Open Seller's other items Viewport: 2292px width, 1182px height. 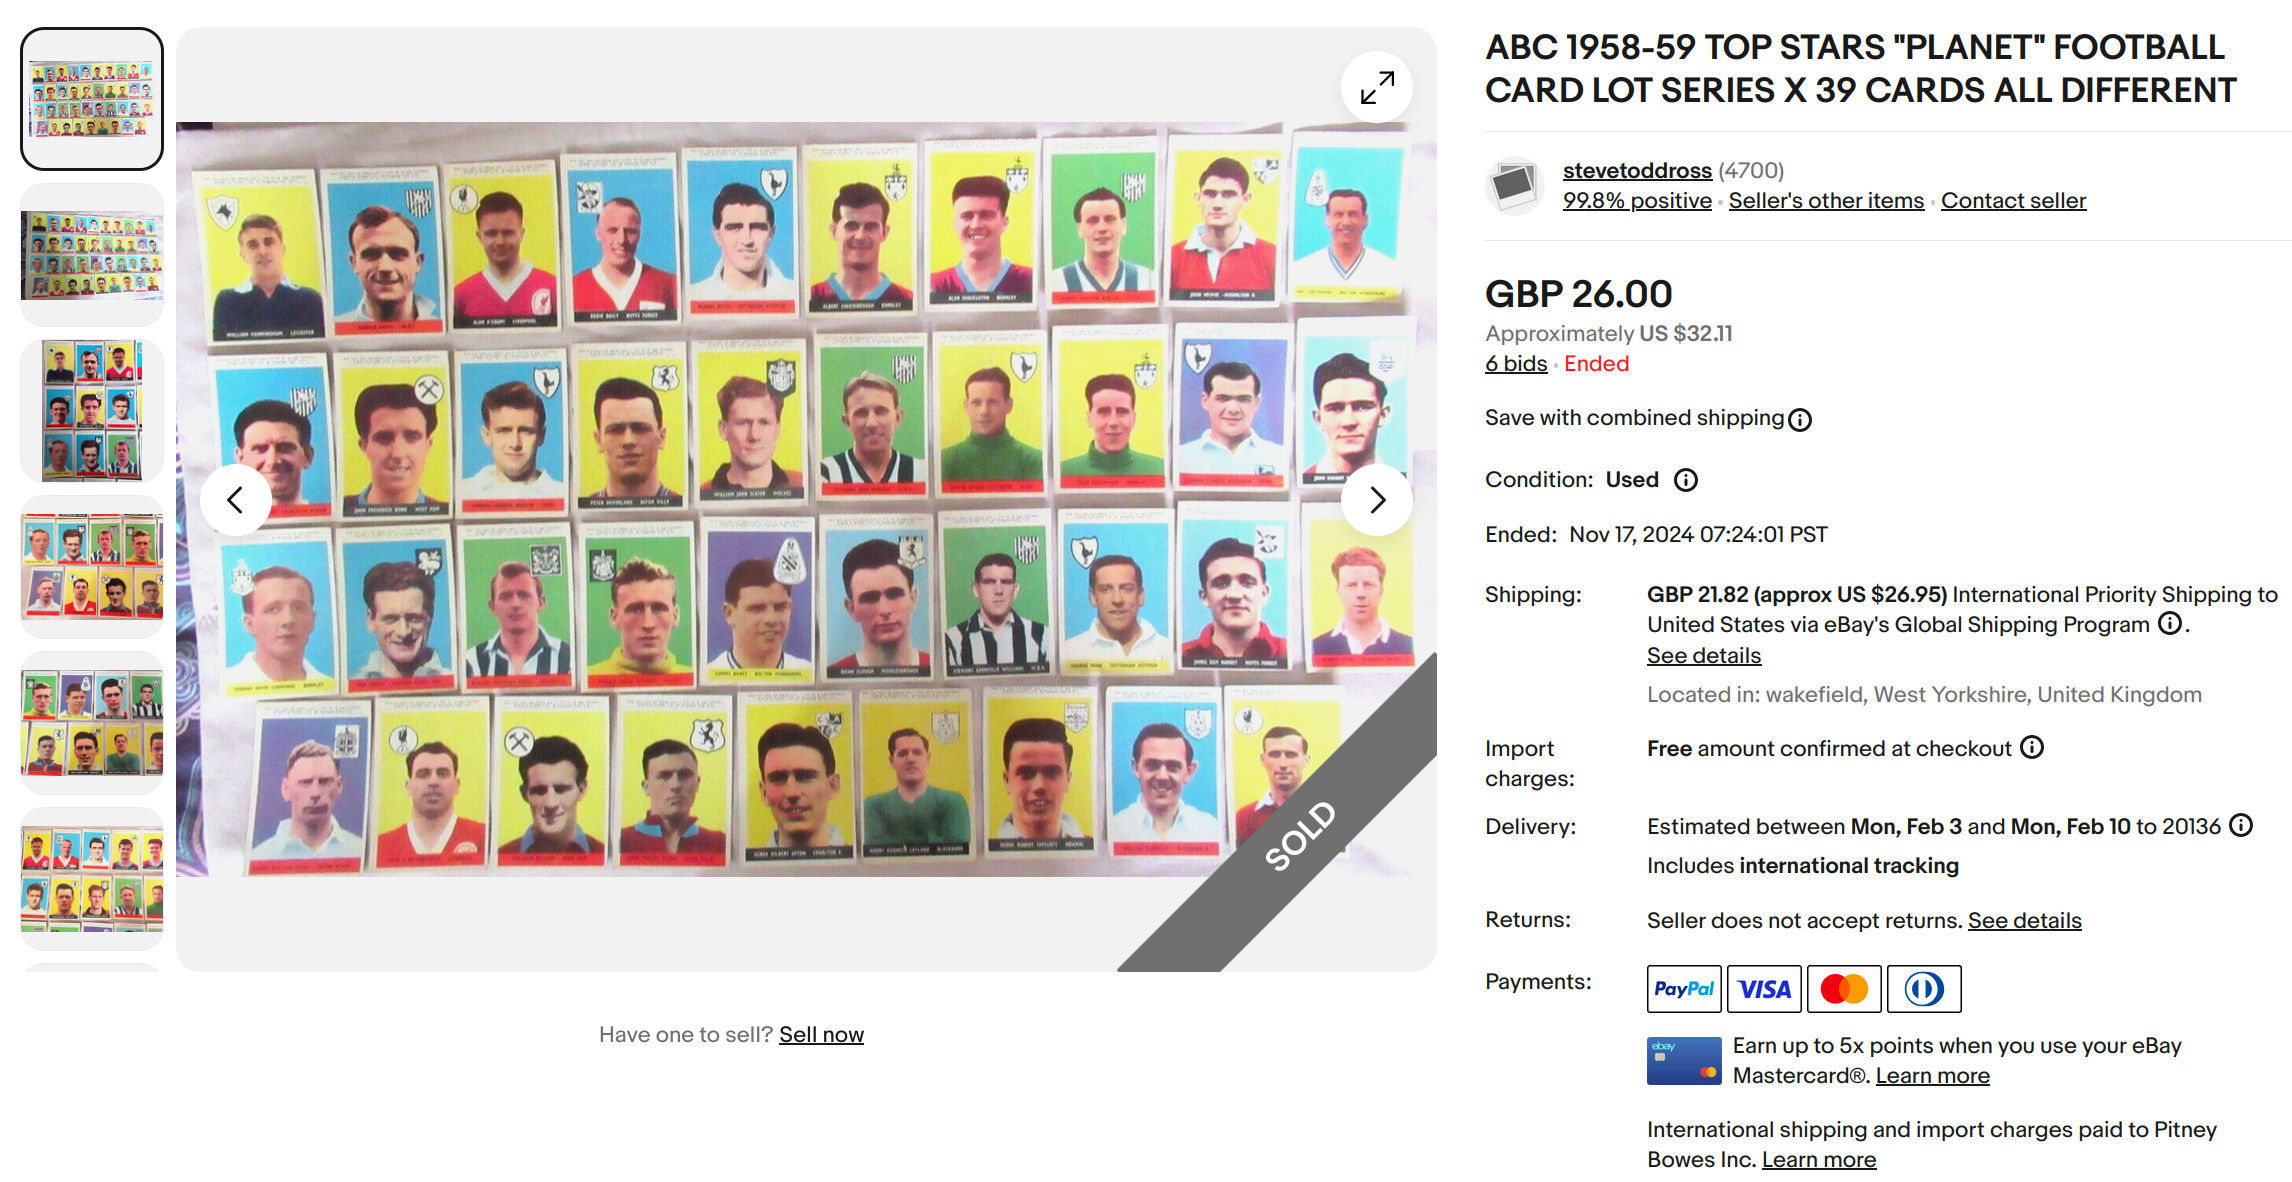pos(1826,201)
